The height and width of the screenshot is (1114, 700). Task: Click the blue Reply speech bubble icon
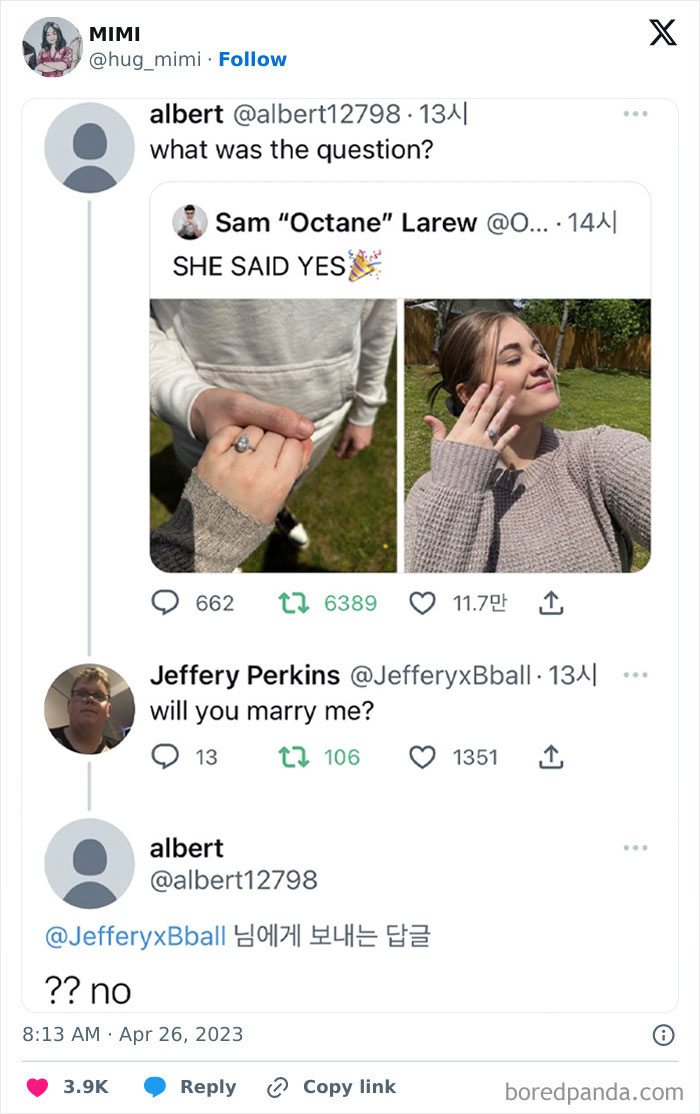coord(153,1087)
